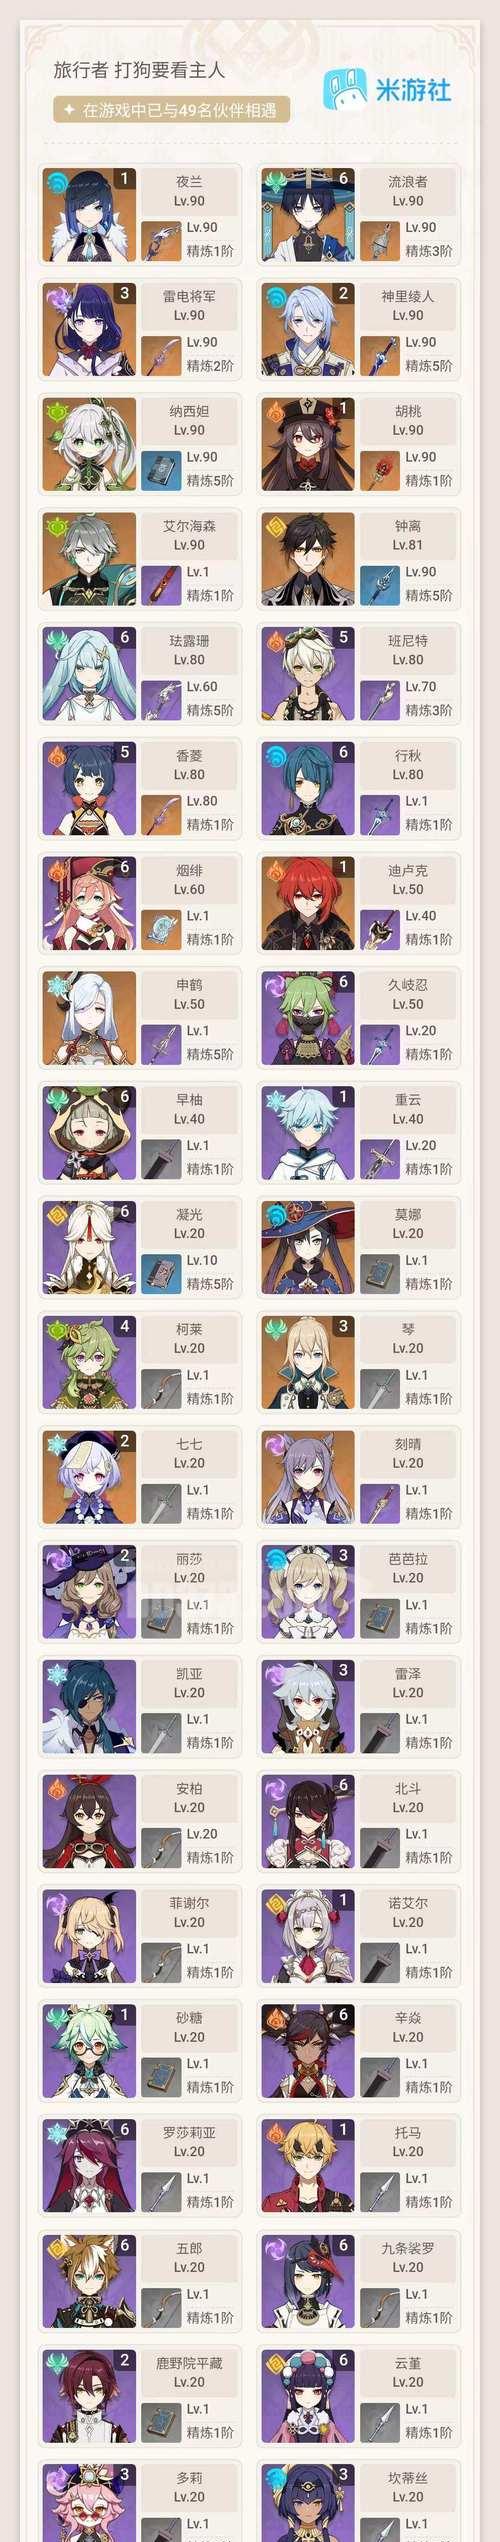Click the 旅行者 打狗要看主人 username
500x2542 pixels.
(x=139, y=70)
